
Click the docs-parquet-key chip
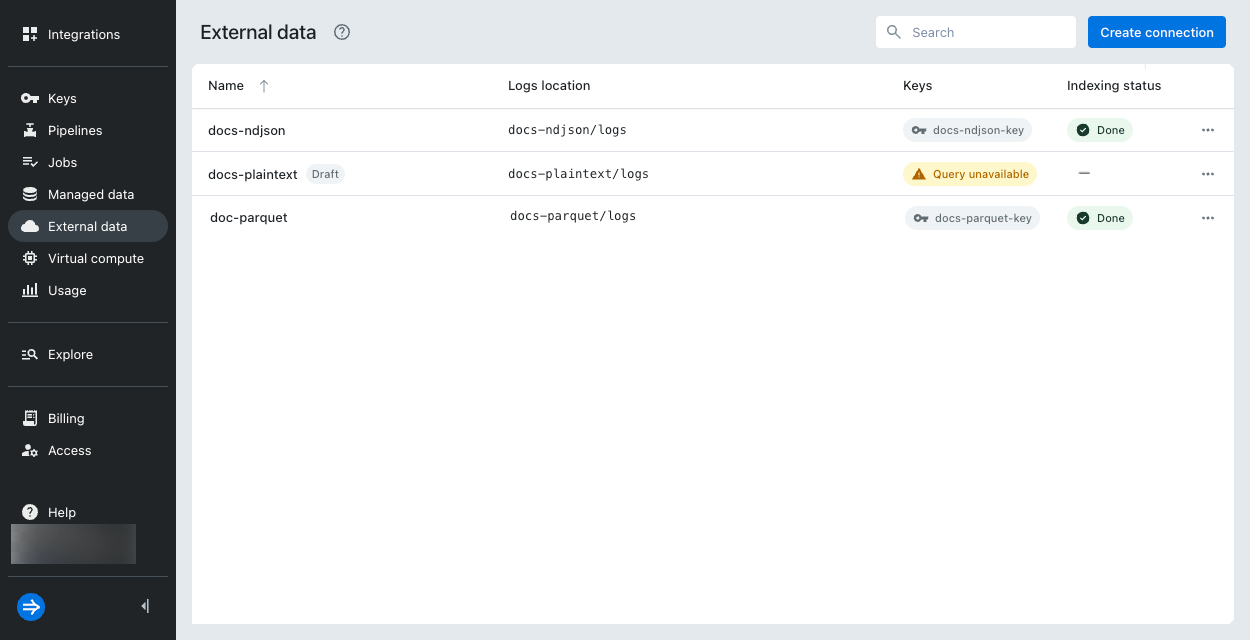pos(972,218)
